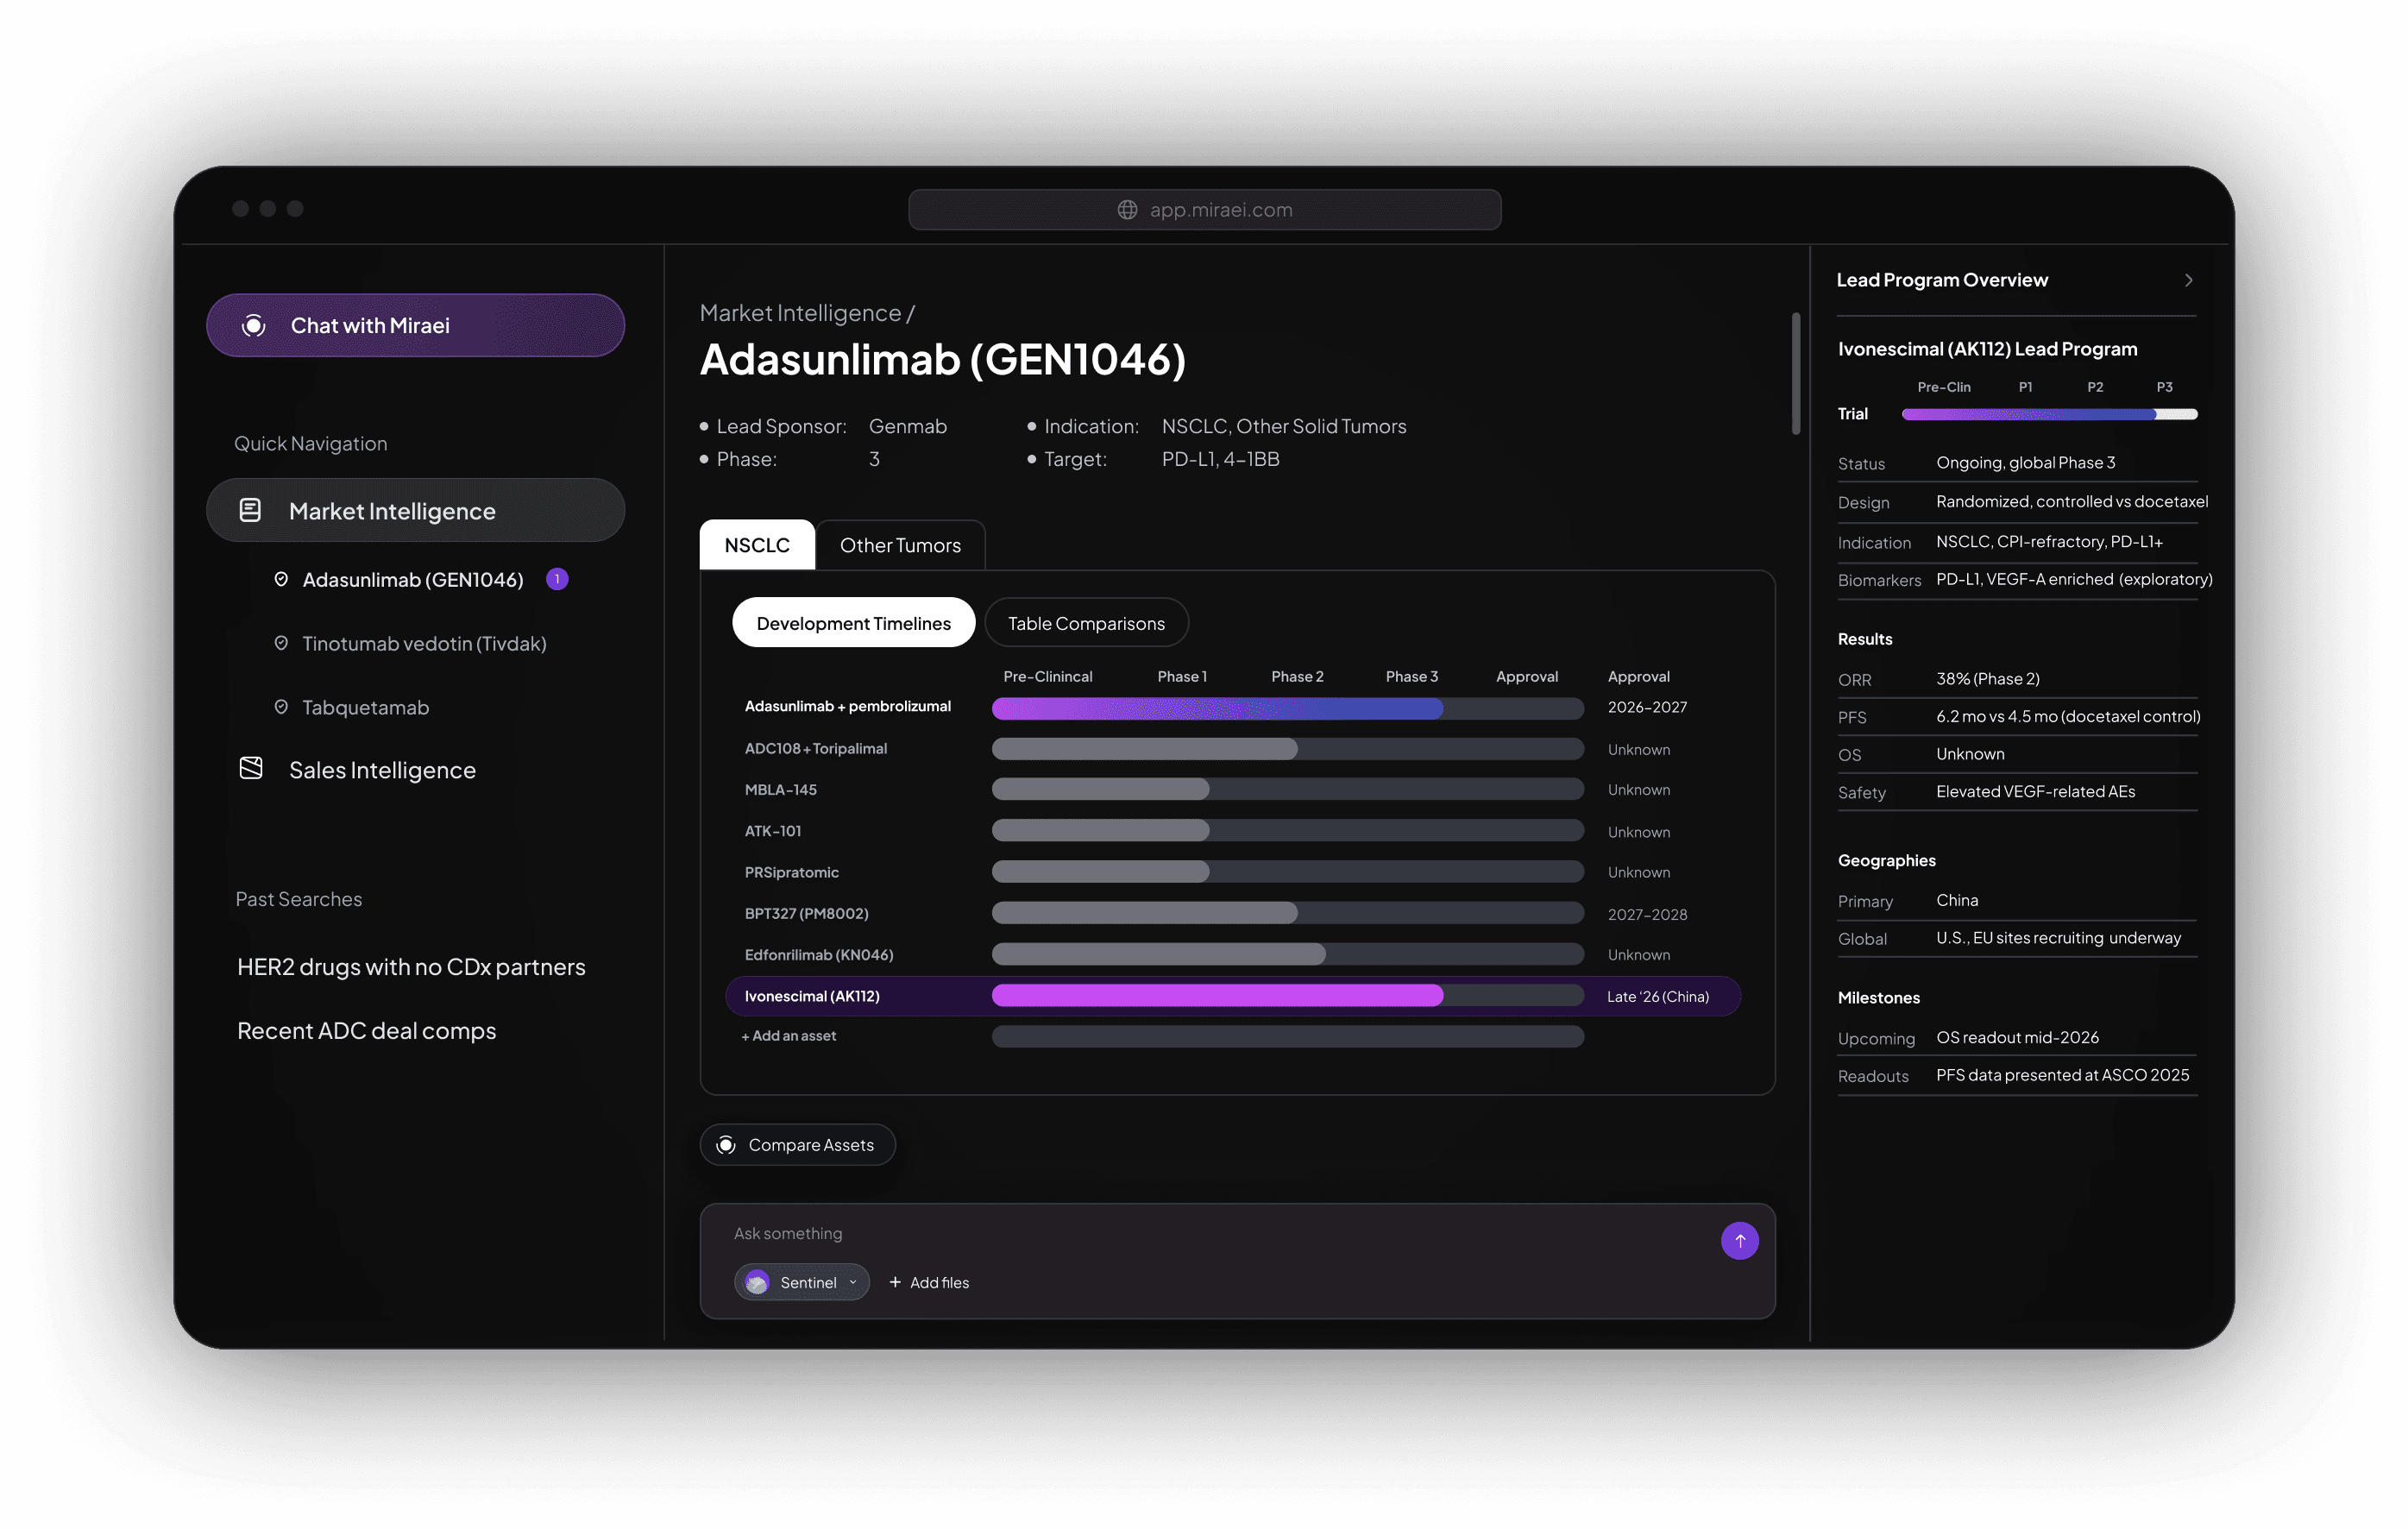This screenshot has width=2408, height=1529.
Task: Click the Miraei chat circle icon
Action: click(254, 325)
